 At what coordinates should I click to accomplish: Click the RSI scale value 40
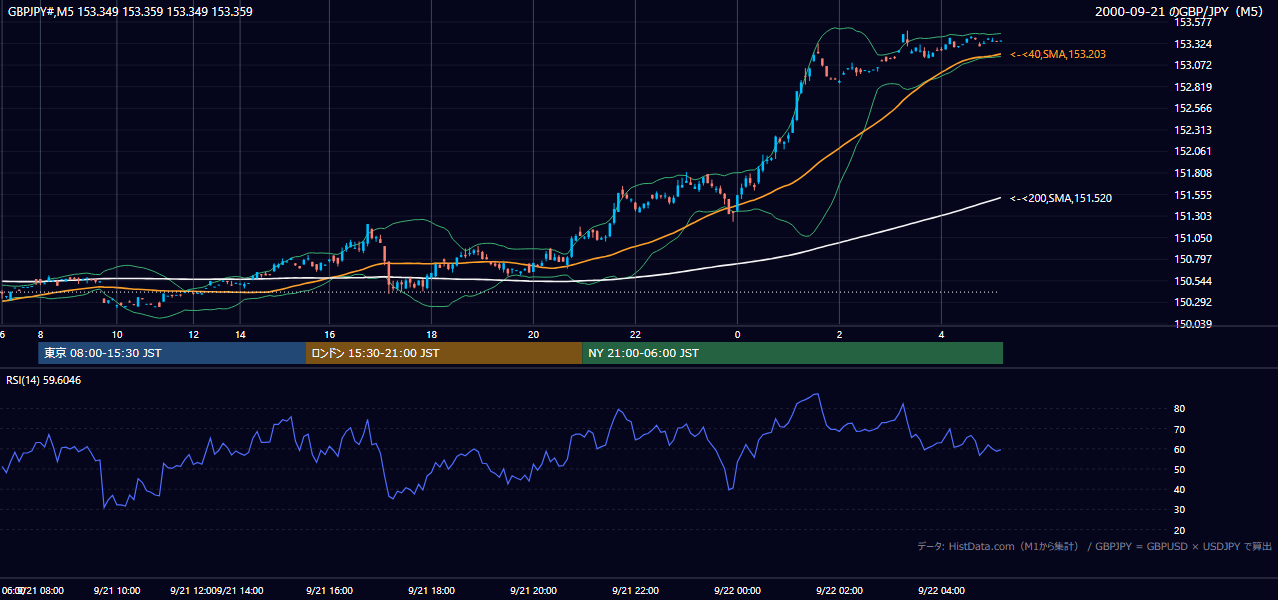tap(1180, 489)
